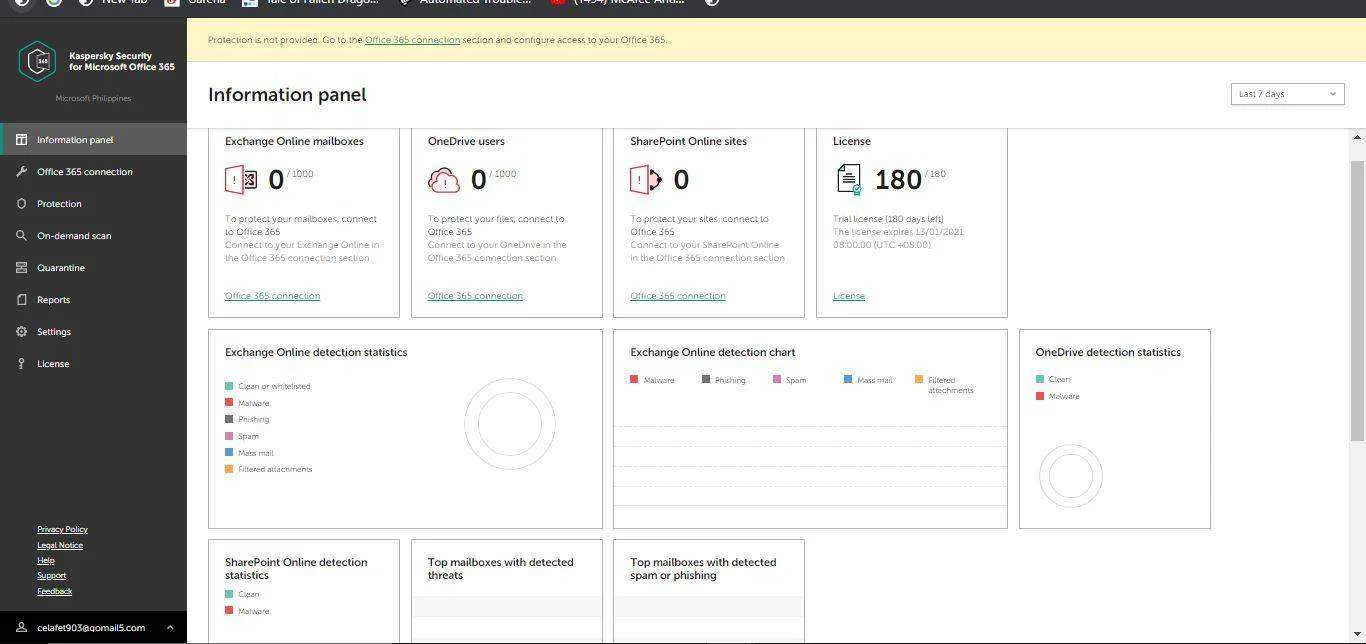The image size is (1366, 644).
Task: Click Malware red swatch in Exchange detection chart
Action: coord(634,380)
